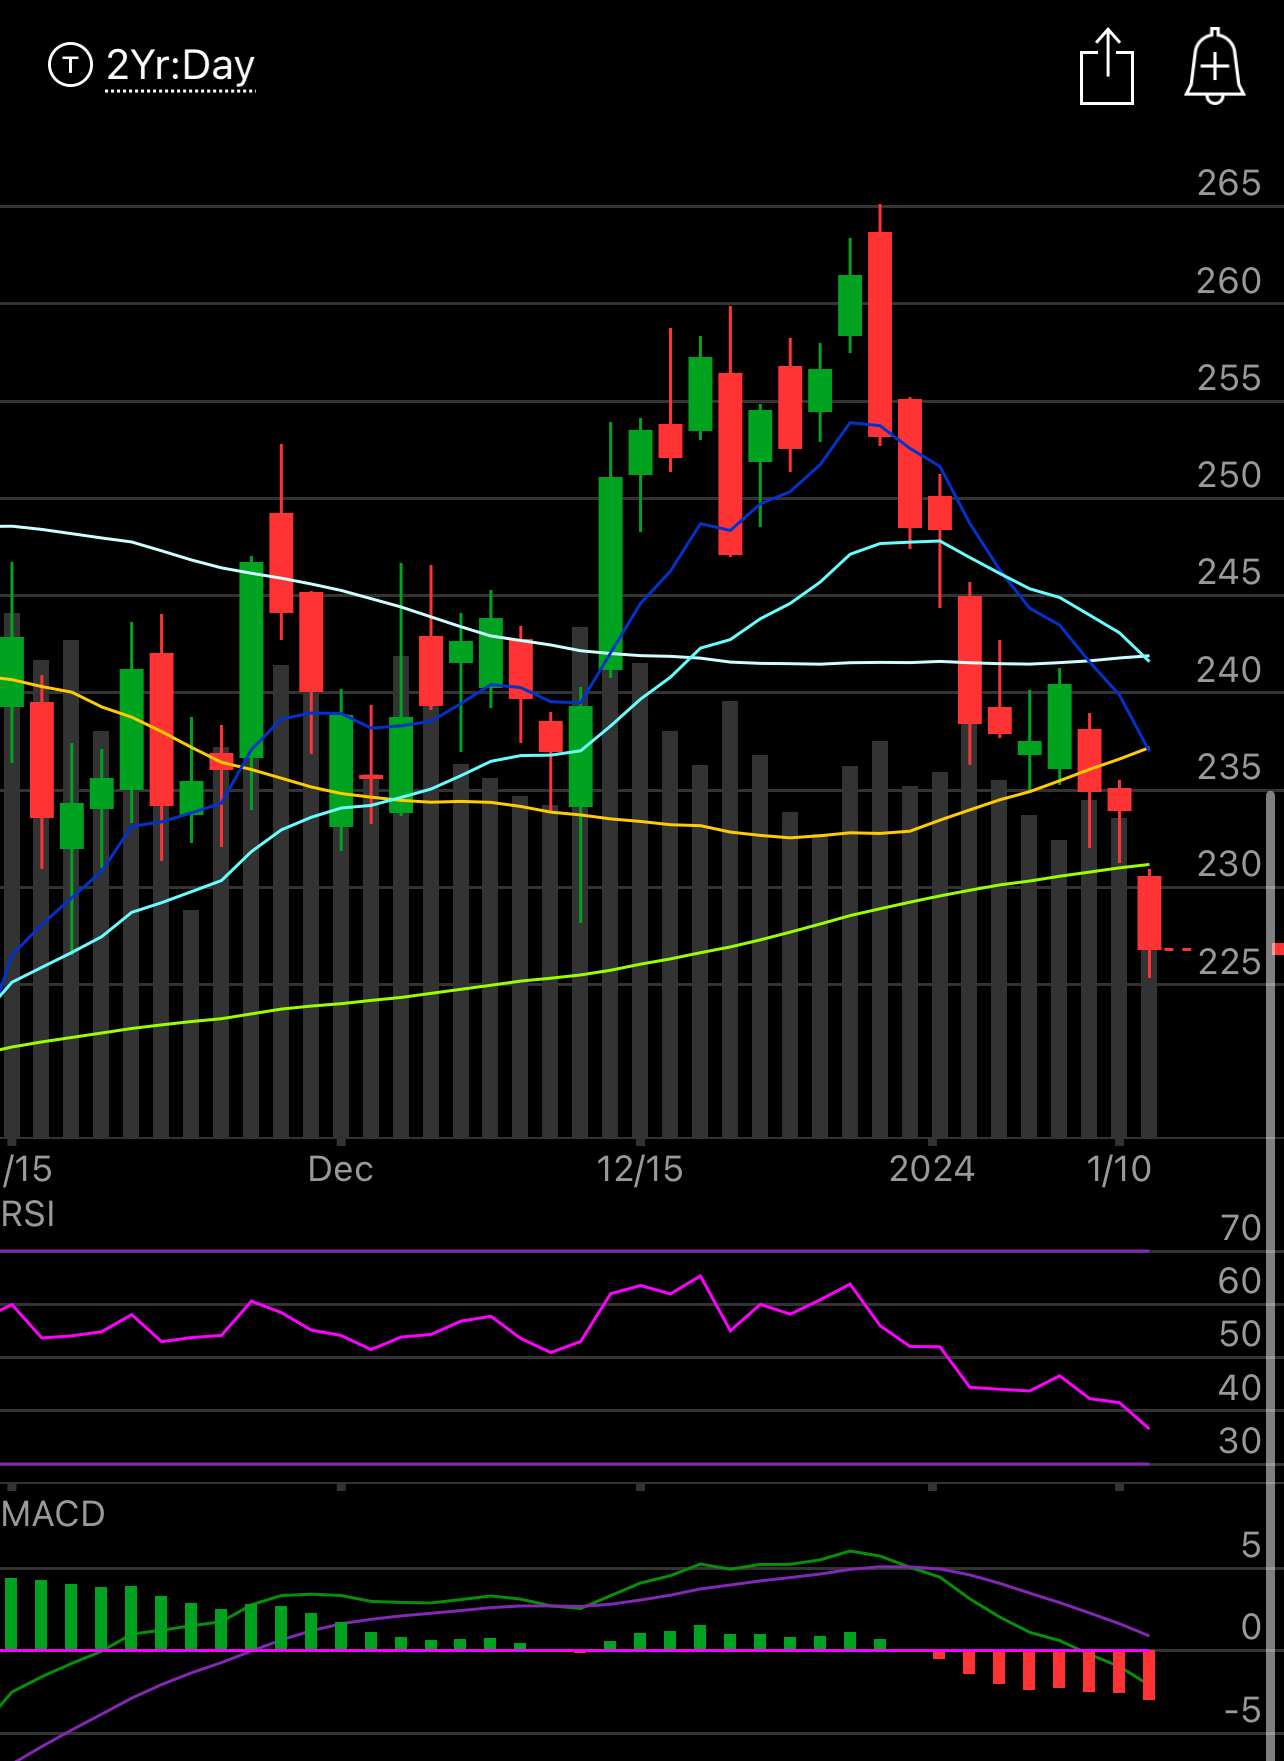Tap the 2024 date axis label
The height and width of the screenshot is (1761, 1284).
pos(932,1169)
